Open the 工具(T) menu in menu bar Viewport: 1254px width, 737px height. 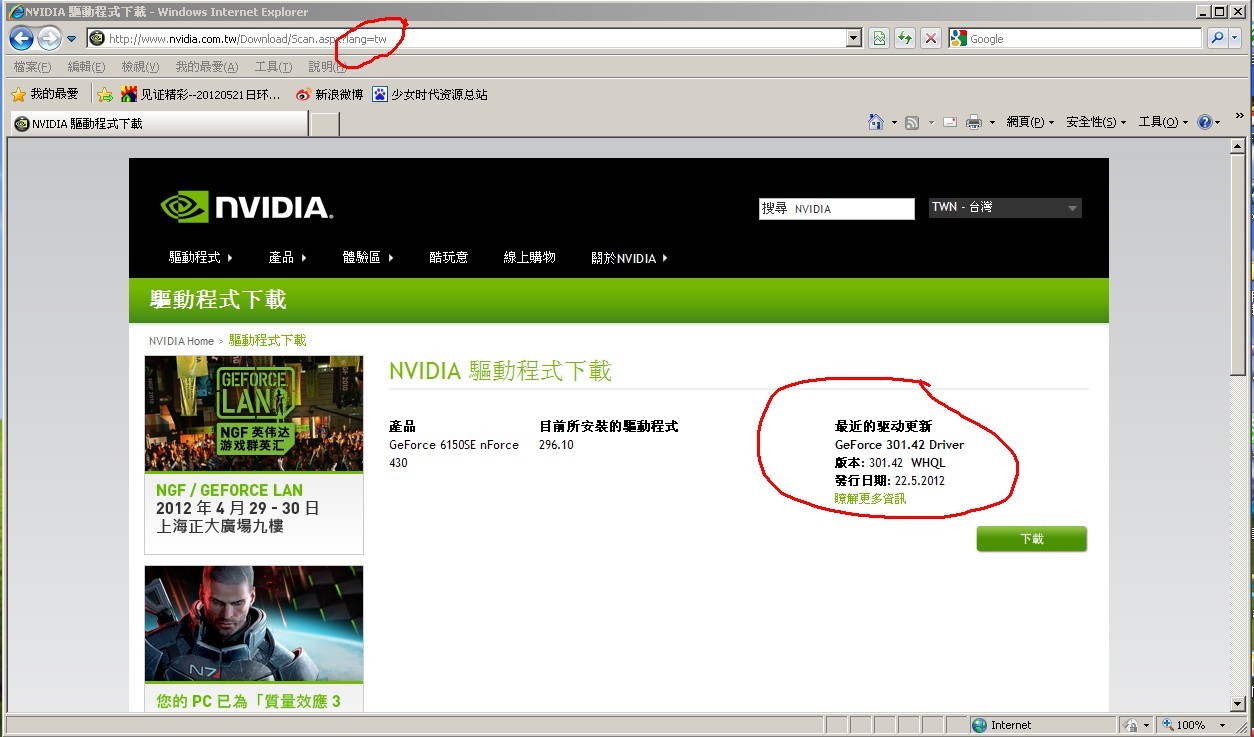point(273,67)
